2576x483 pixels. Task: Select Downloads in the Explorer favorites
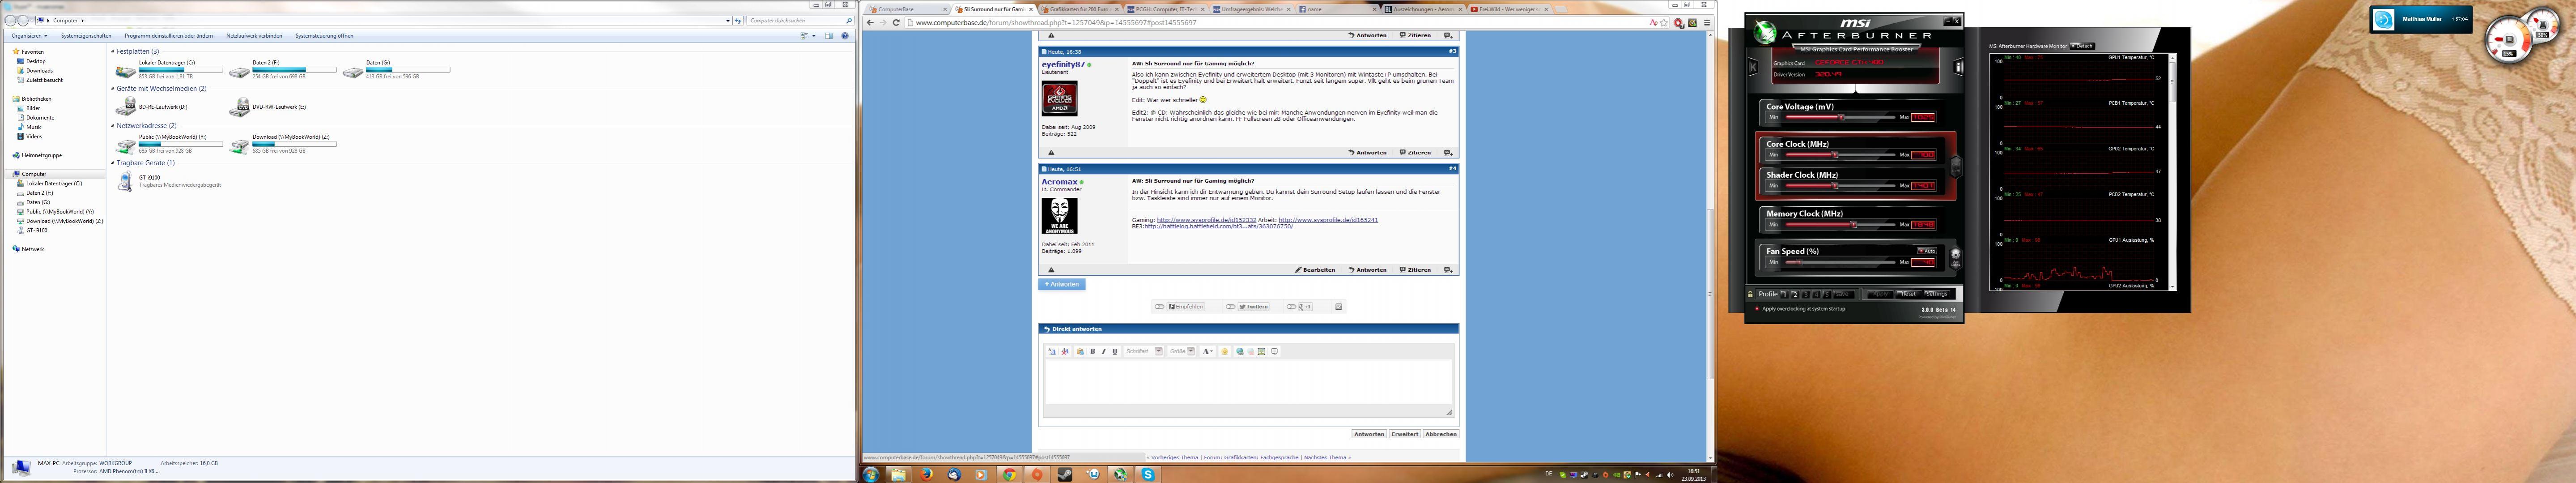(x=39, y=71)
